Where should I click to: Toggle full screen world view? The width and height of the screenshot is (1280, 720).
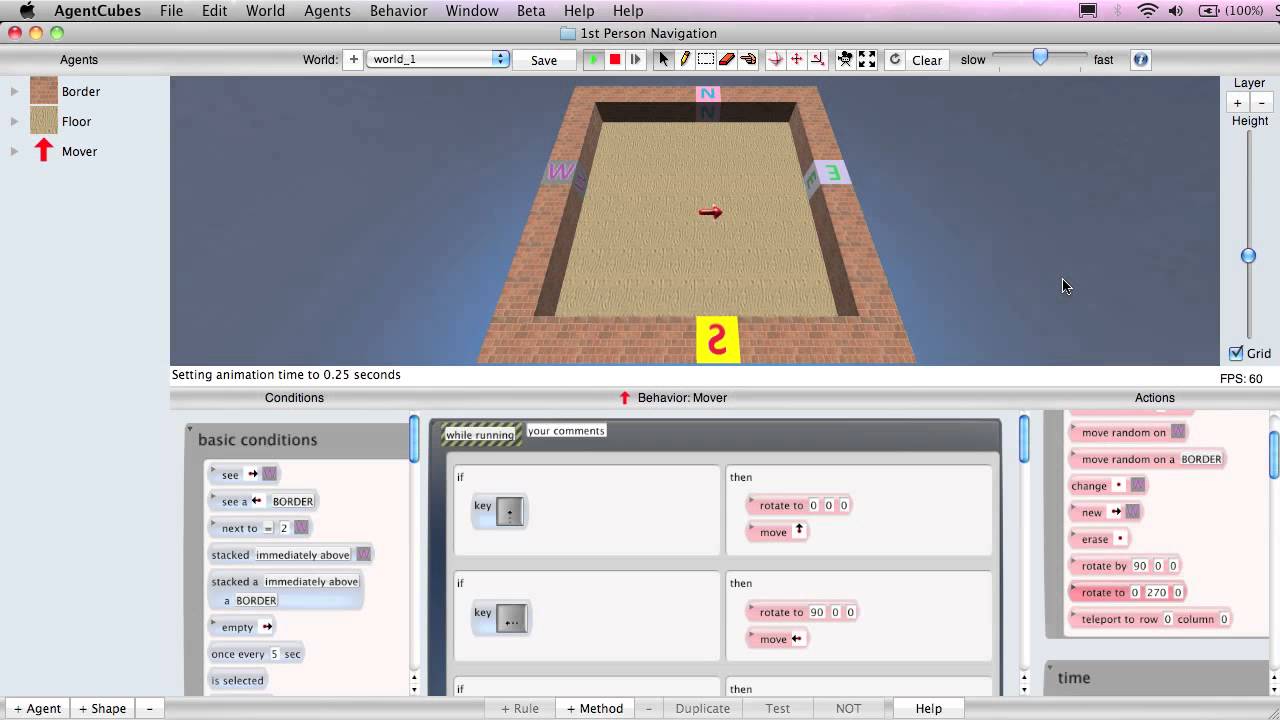(867, 59)
